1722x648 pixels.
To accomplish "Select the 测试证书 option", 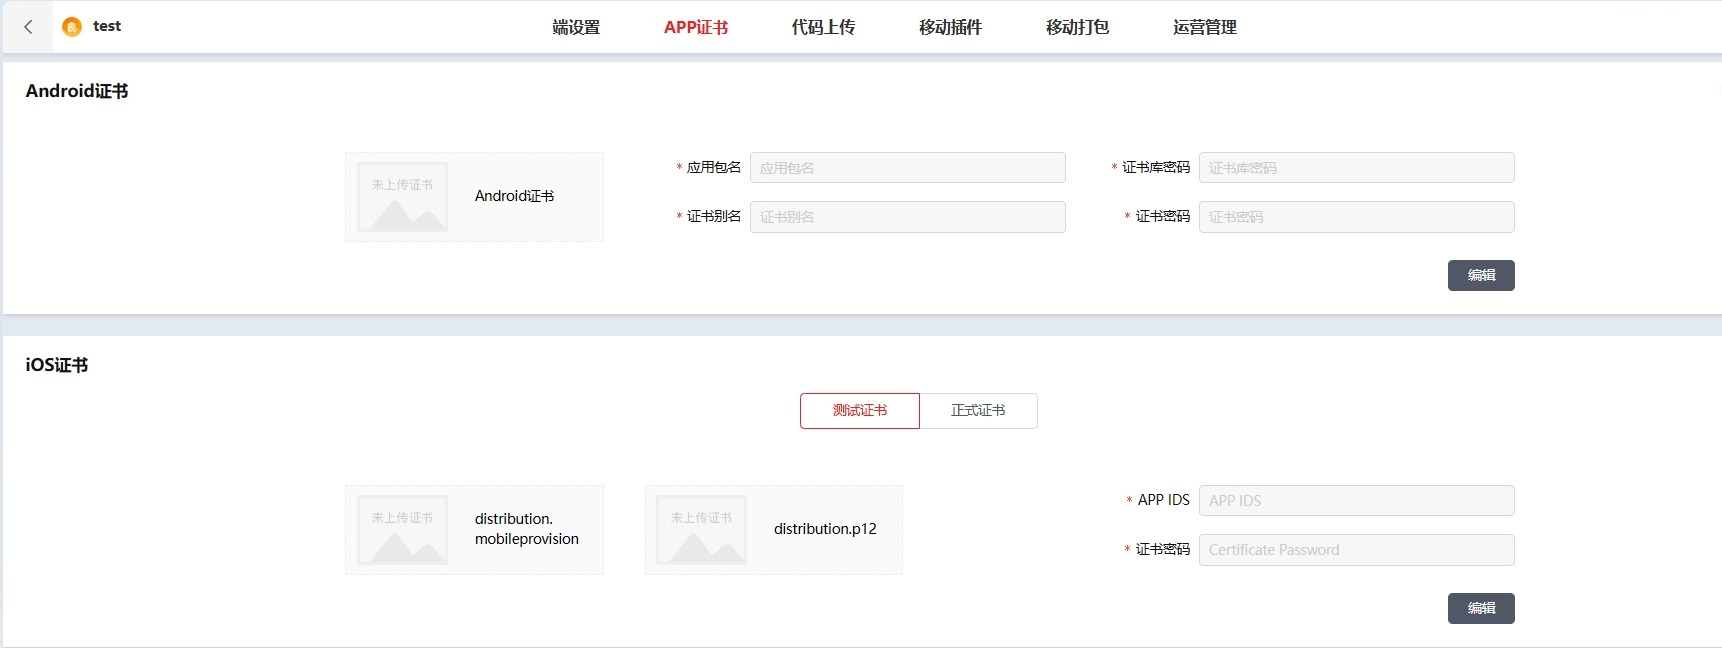I will point(860,411).
